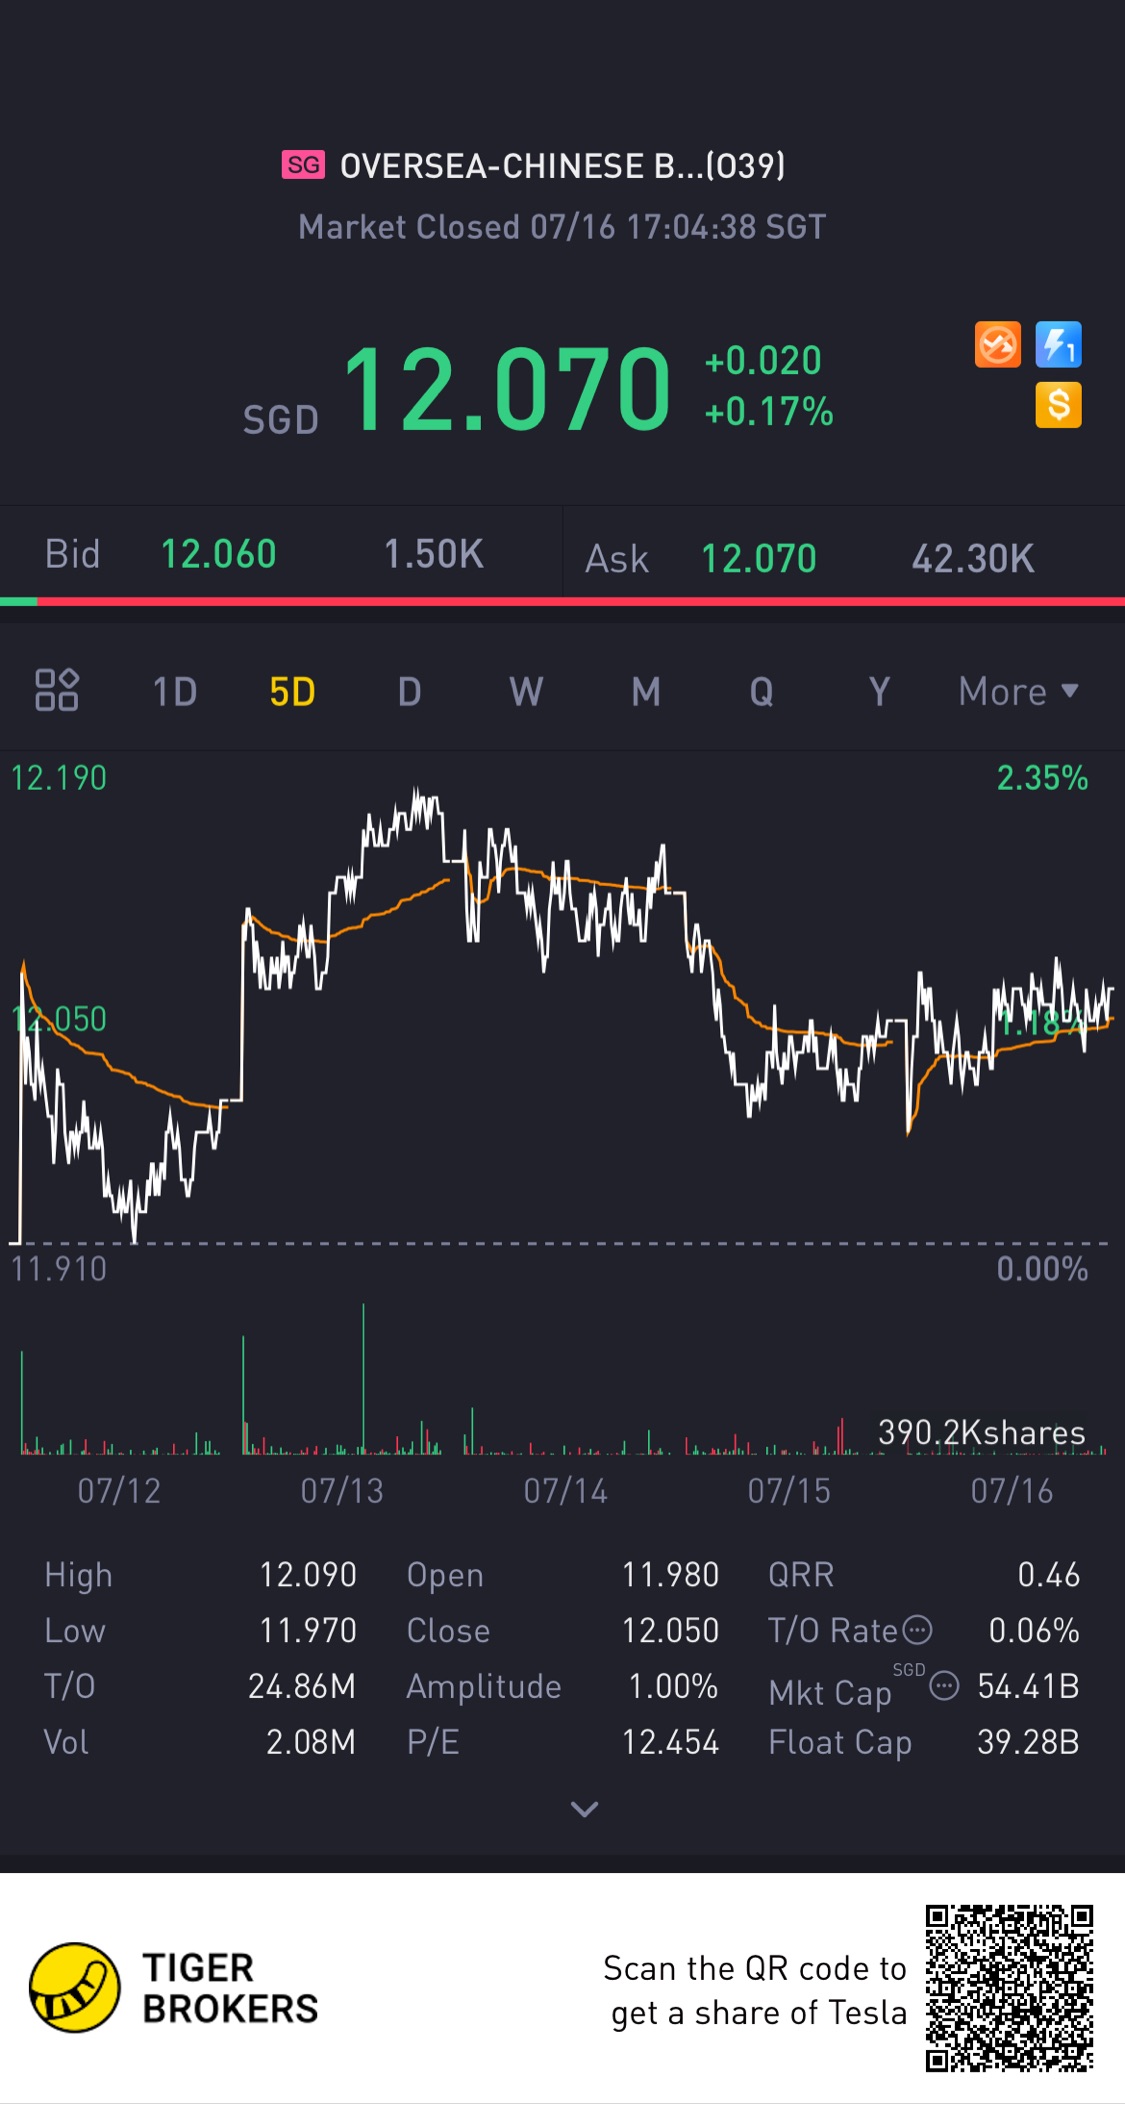Screen dimensions: 1125x2104
Task: Tap the Float Cap value 39.28B
Action: point(1029,1743)
